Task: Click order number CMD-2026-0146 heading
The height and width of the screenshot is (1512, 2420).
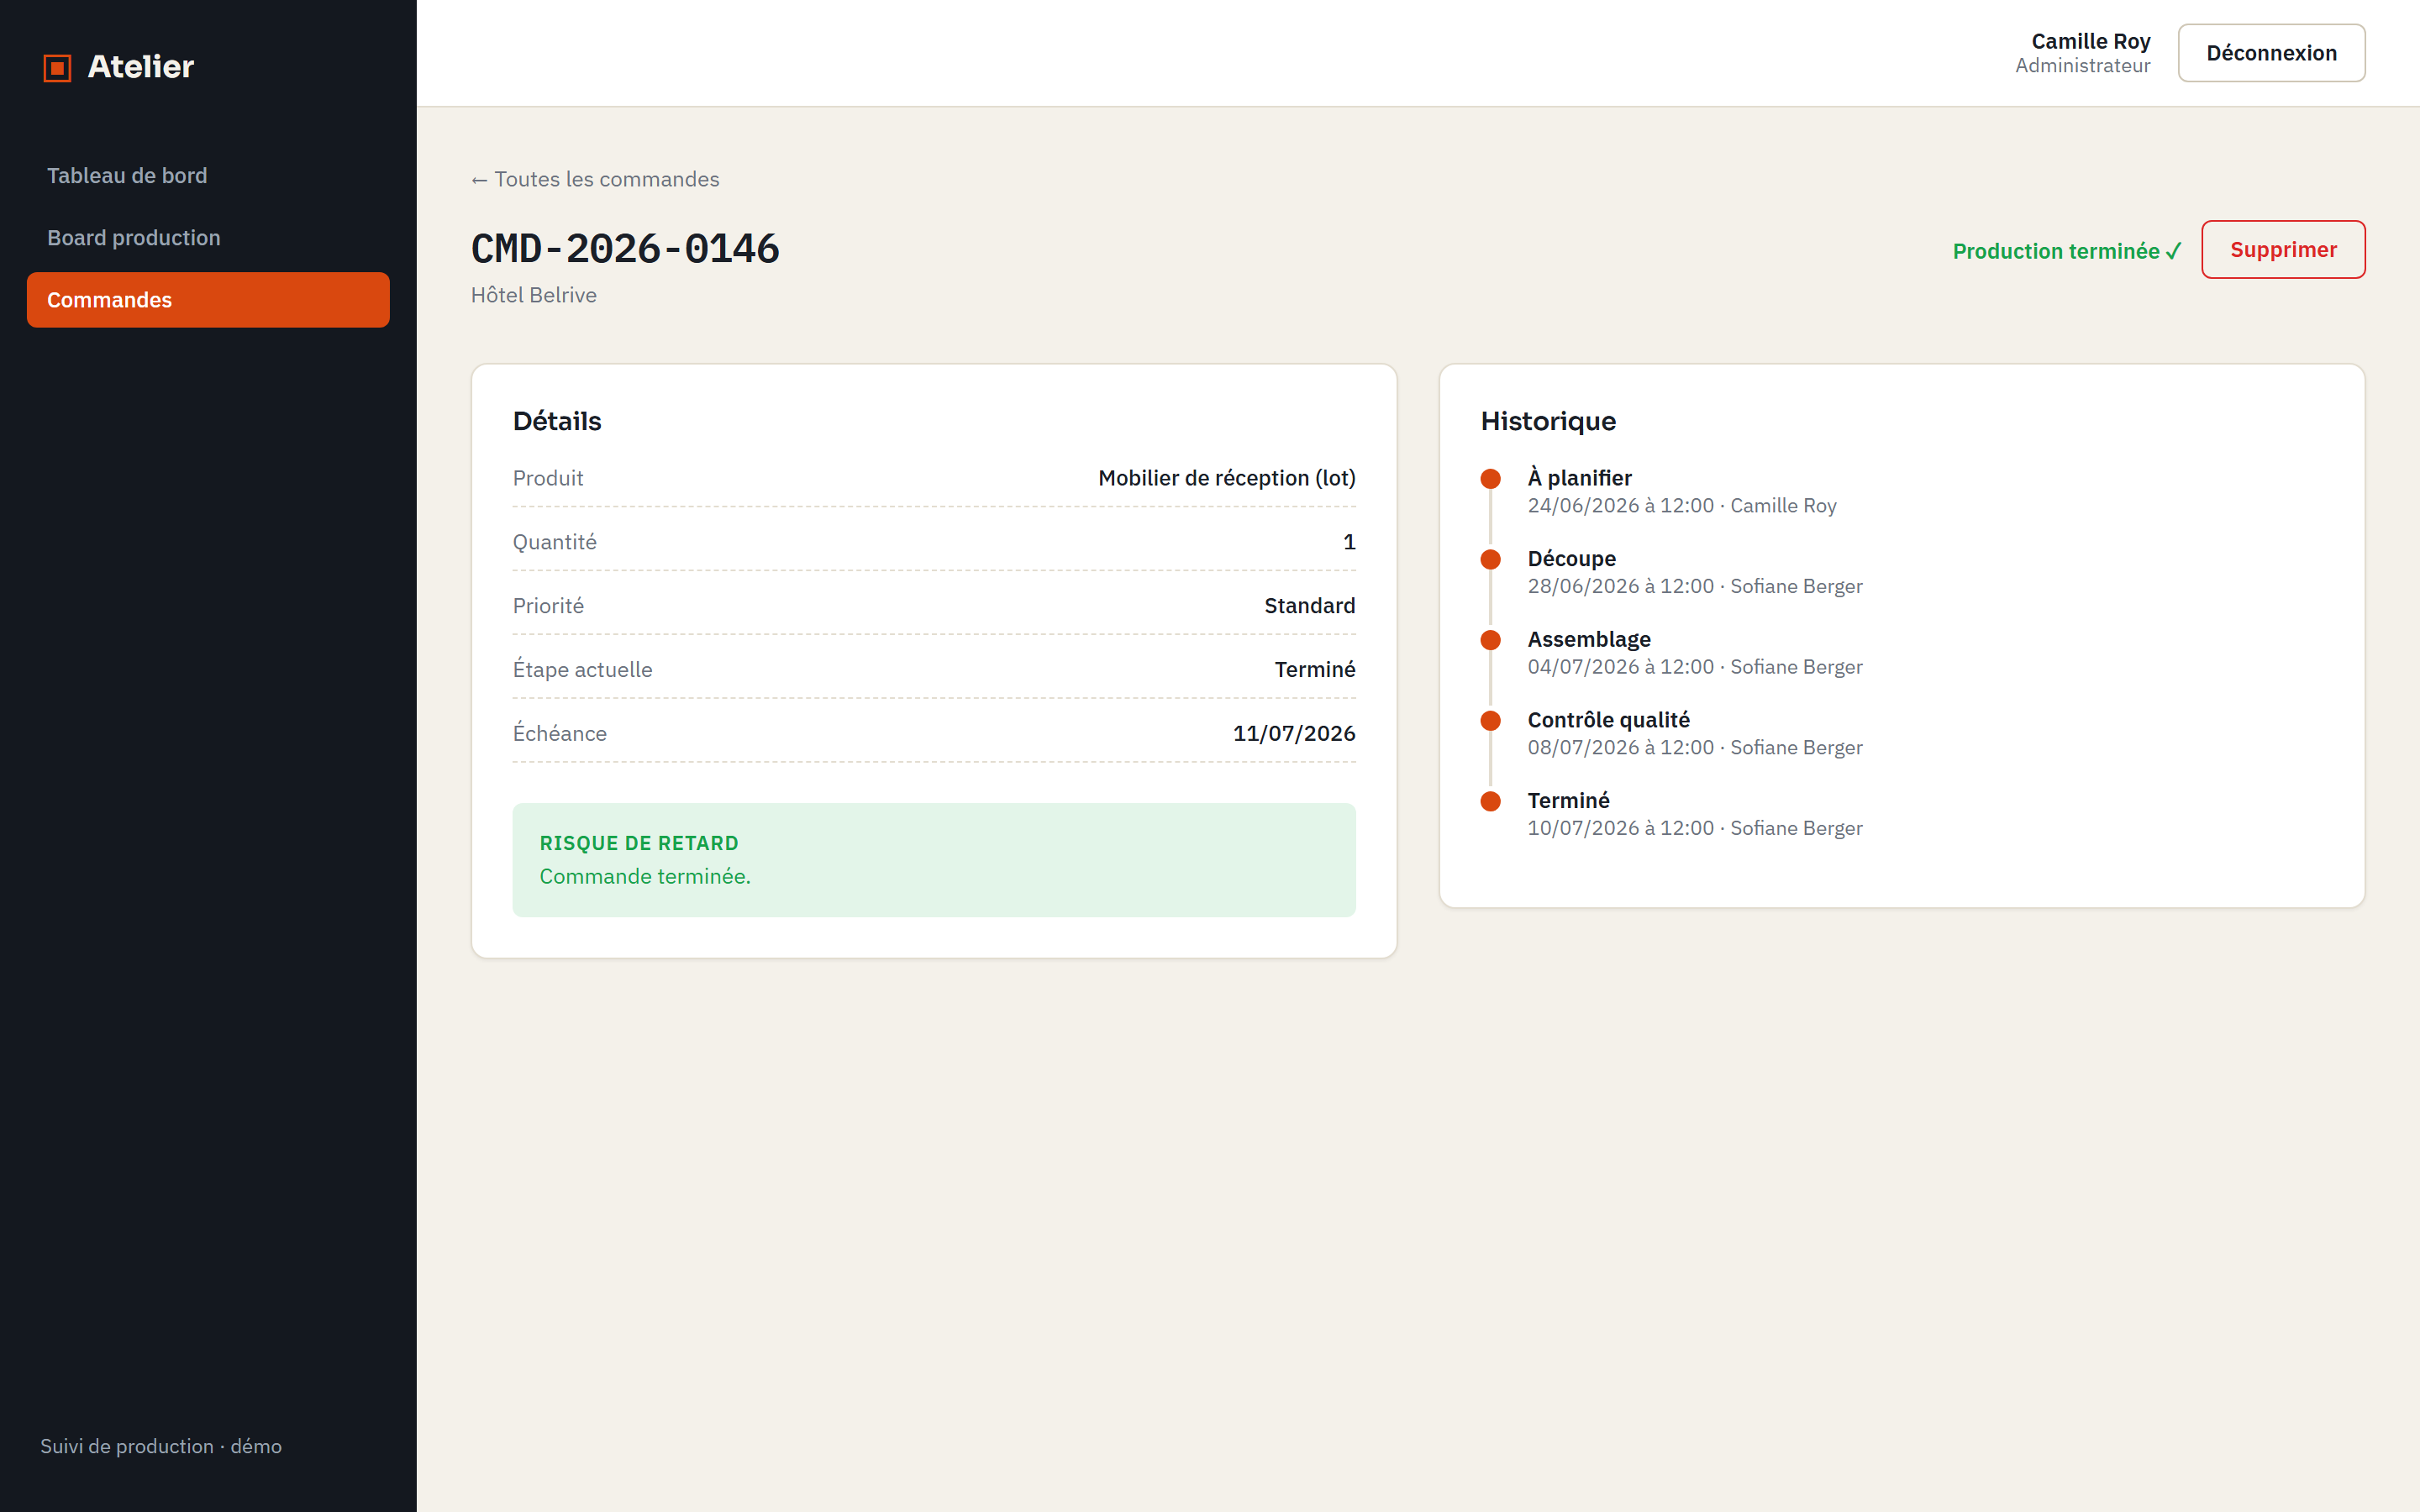Action: point(625,249)
